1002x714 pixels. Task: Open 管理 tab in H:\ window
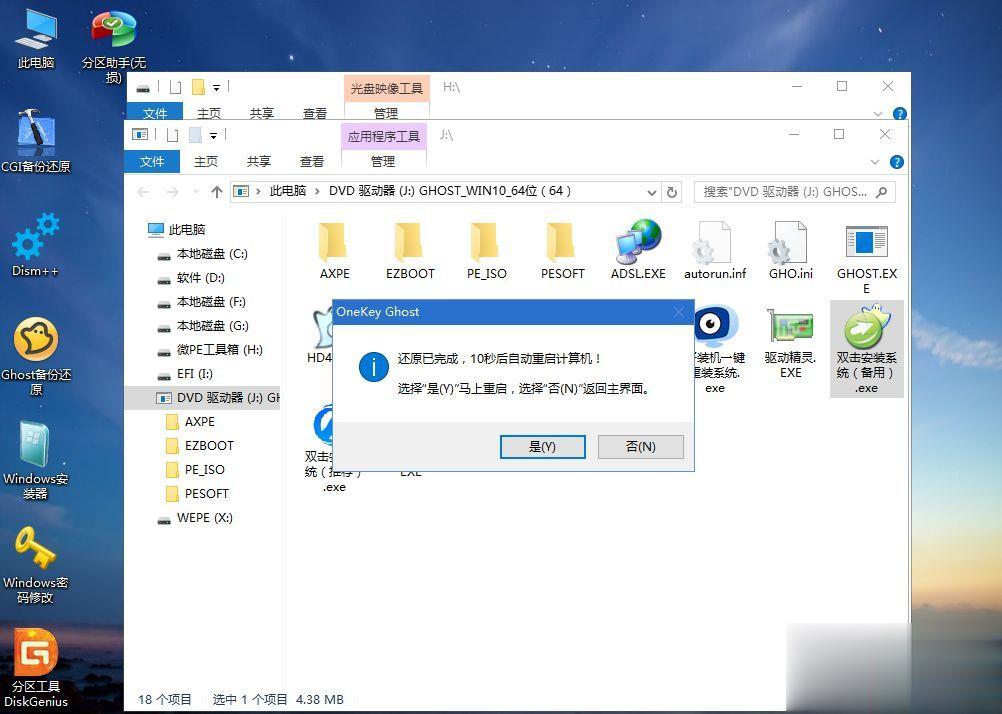tap(386, 113)
